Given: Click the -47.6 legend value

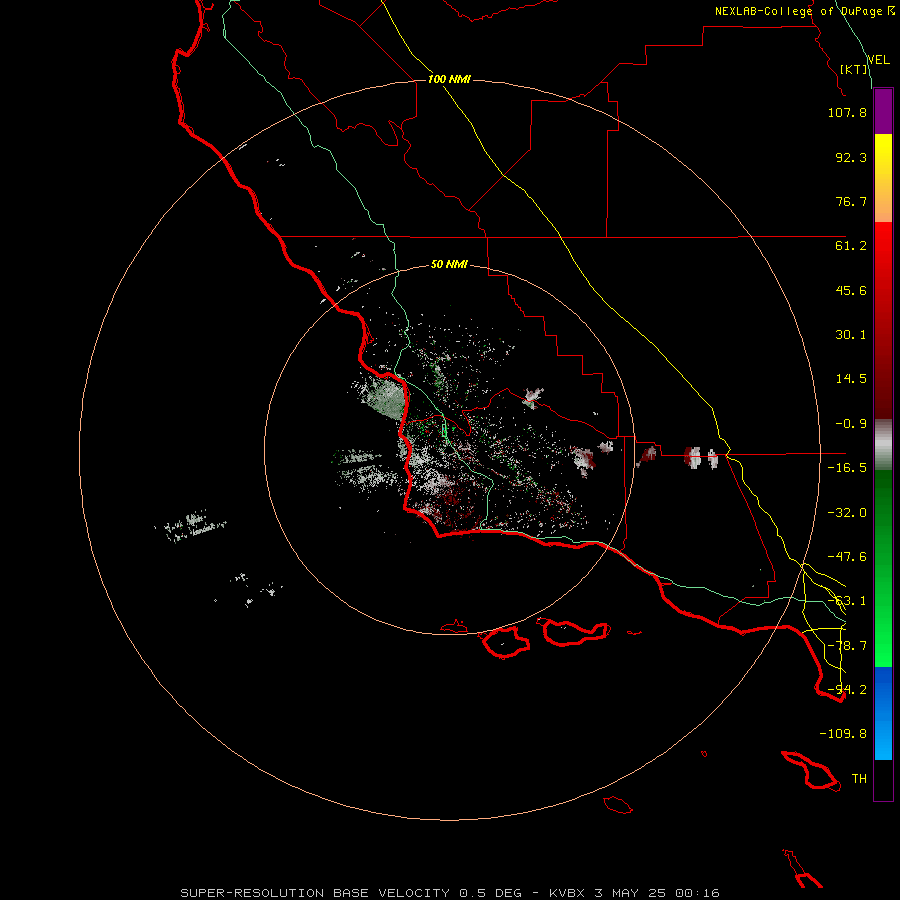Looking at the screenshot, I should [847, 557].
